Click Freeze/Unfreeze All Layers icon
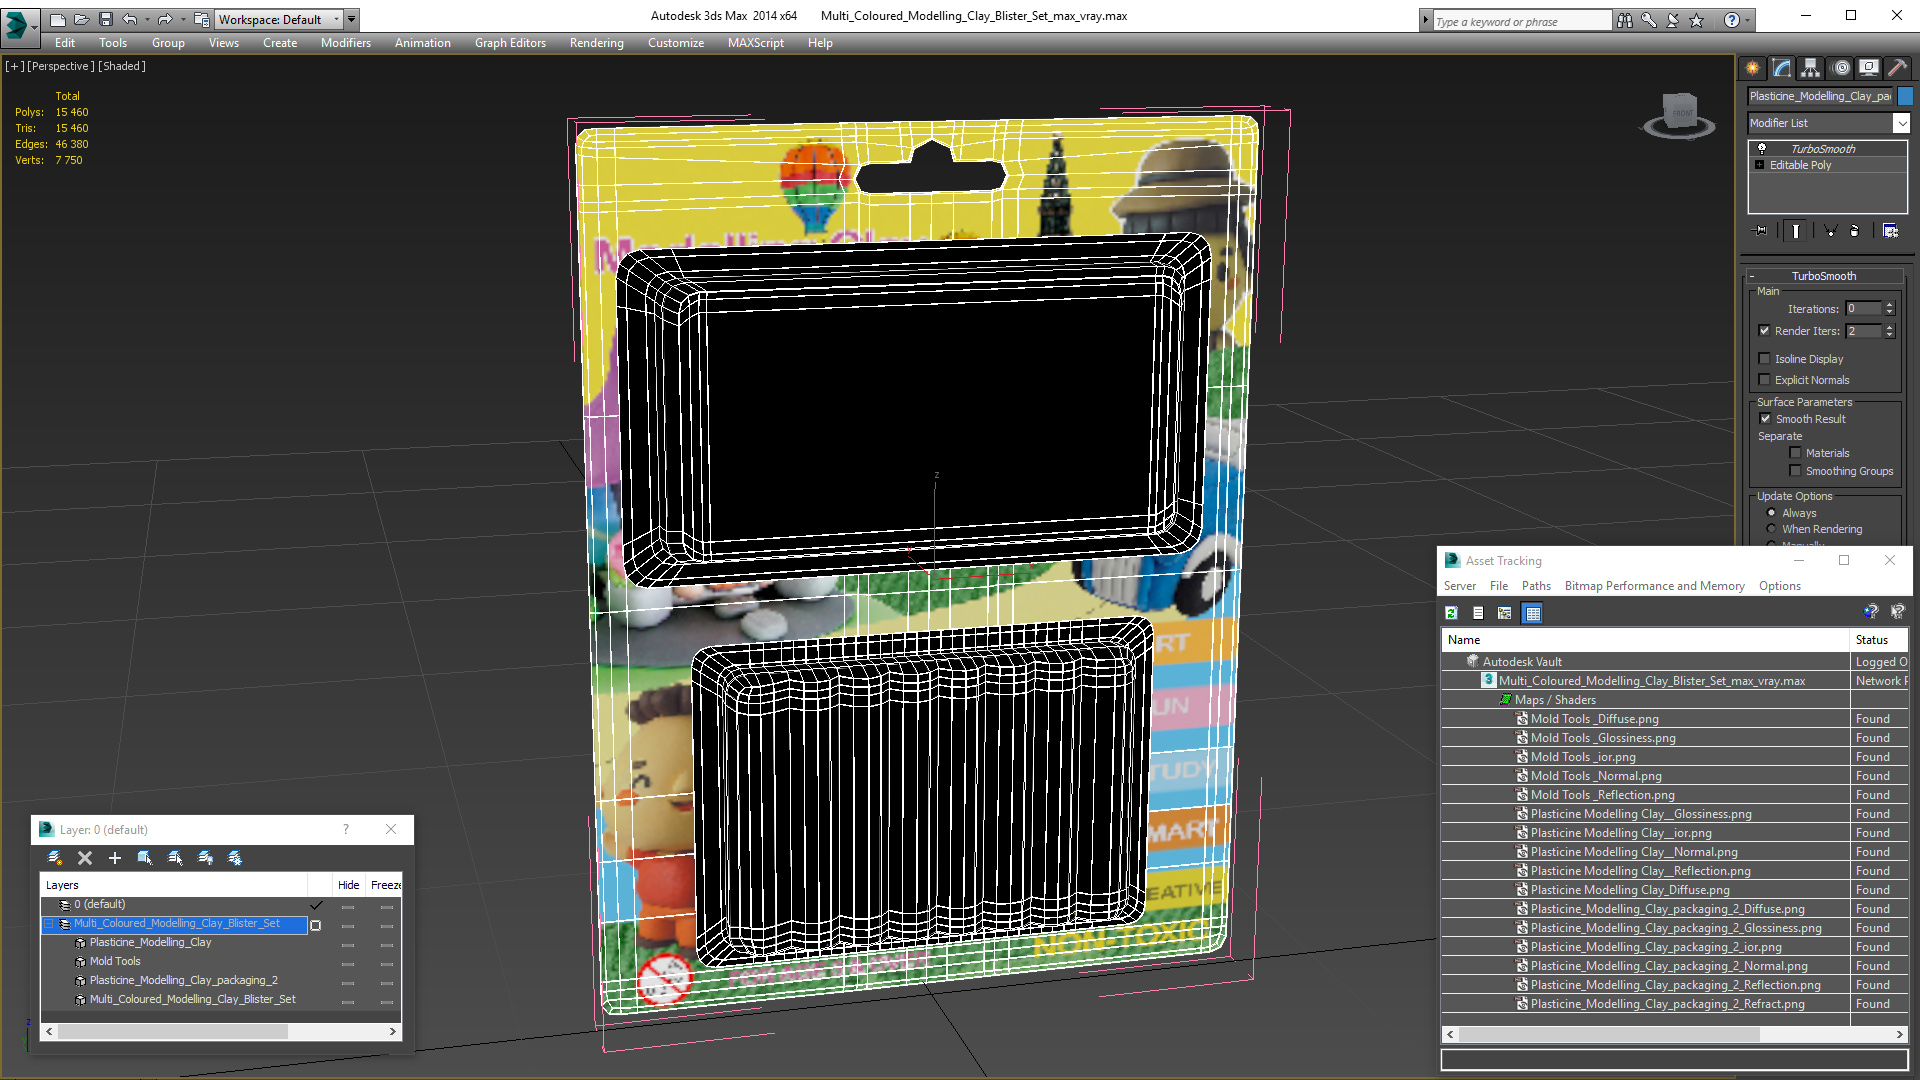 click(235, 858)
